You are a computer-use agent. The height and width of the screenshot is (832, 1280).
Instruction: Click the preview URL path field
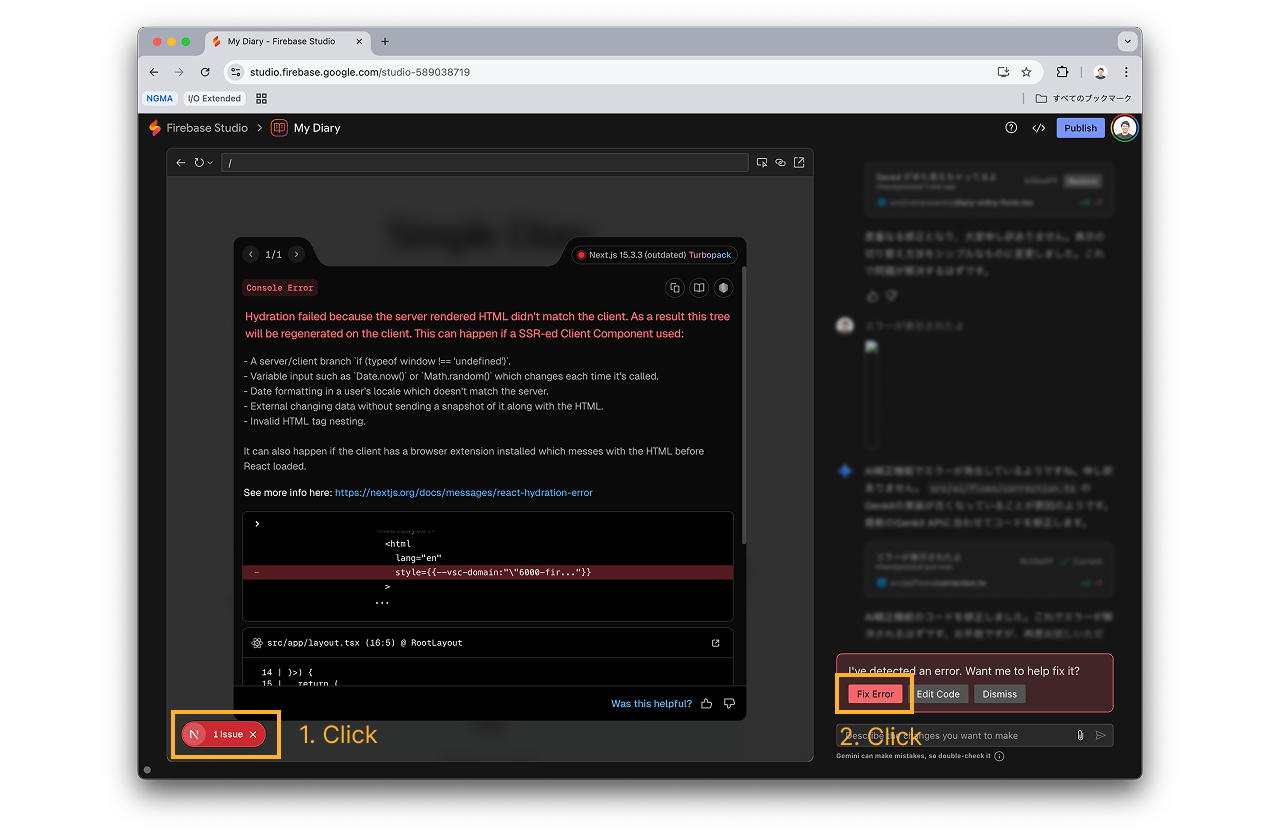[485, 162]
